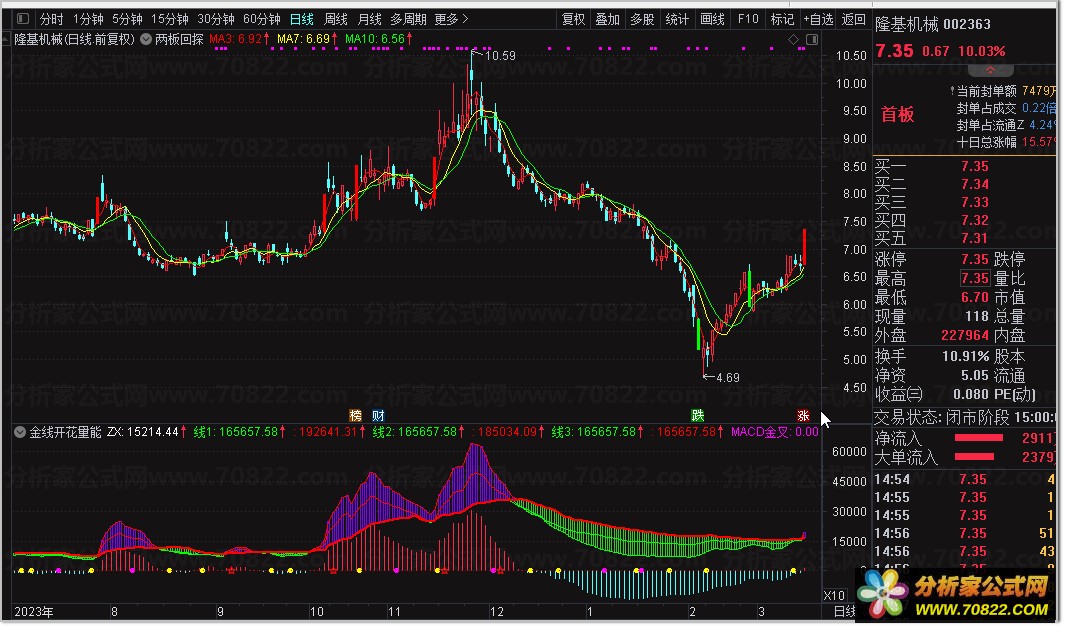This screenshot has height=626, width=1065.
Task: Click the 交易状态 闭市阶段 row
Action: [x=966, y=417]
